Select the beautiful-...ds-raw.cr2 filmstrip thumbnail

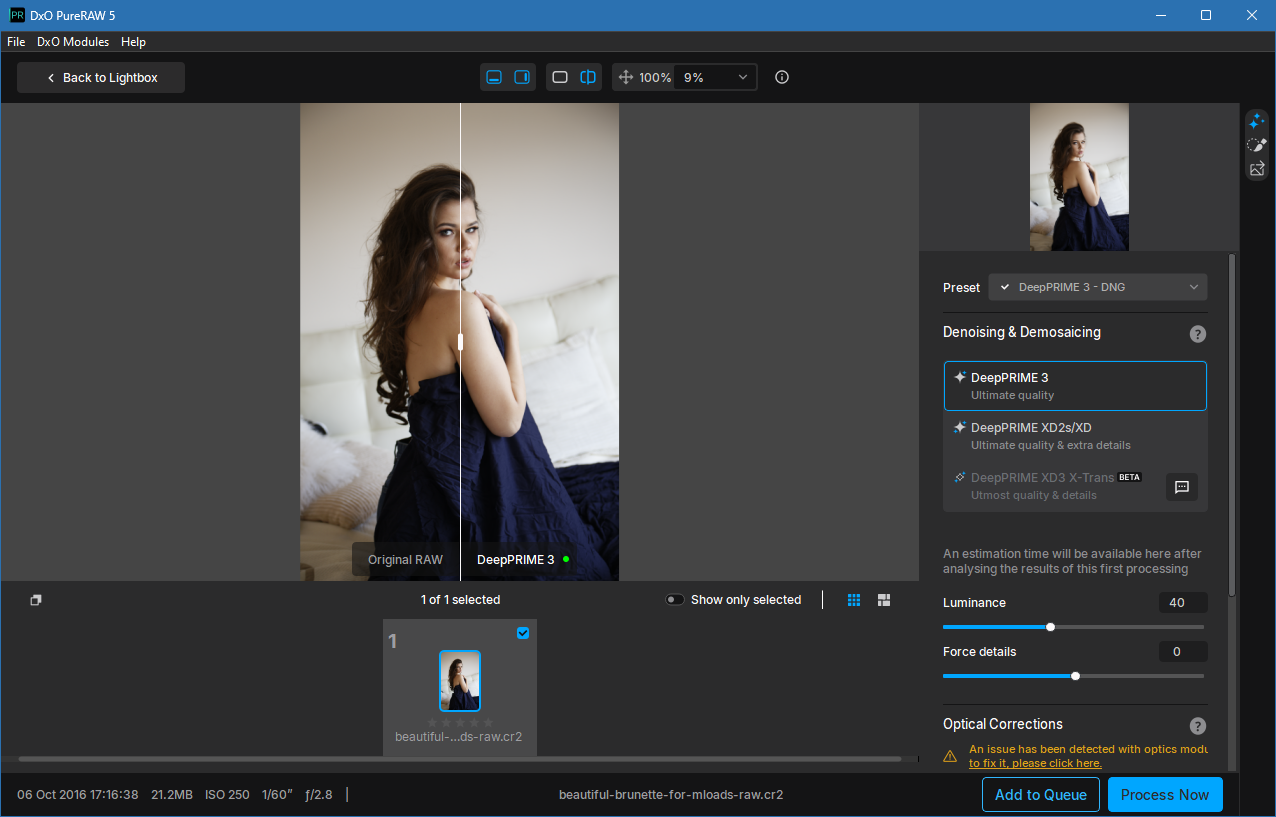coord(460,681)
